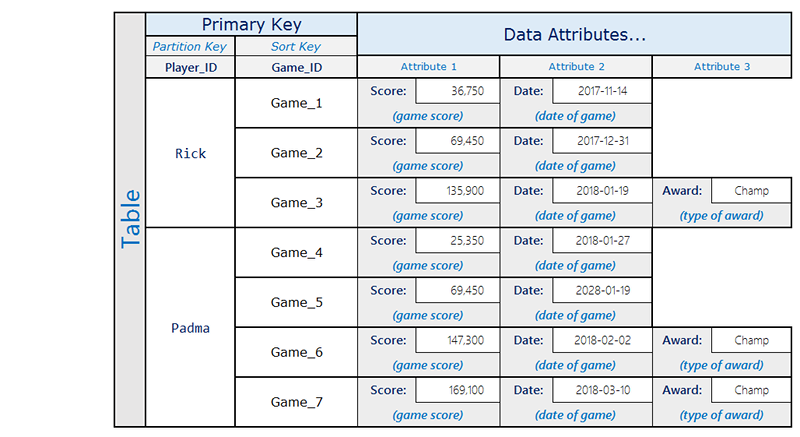Click the vertical Table label
Screen dimensions: 800x437
point(130,220)
